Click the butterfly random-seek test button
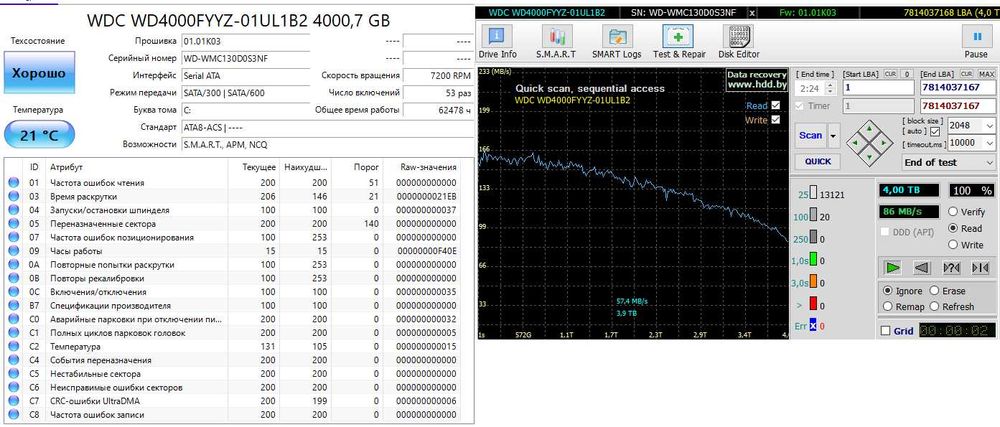Image resolution: width=1000 pixels, height=427 pixels. click(x=951, y=268)
